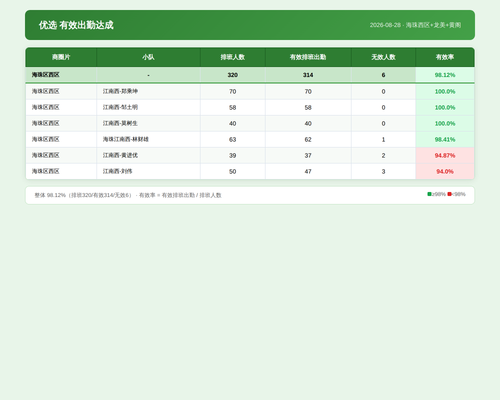
Task: Click the dash cell in the summary row
Action: (x=148, y=75)
